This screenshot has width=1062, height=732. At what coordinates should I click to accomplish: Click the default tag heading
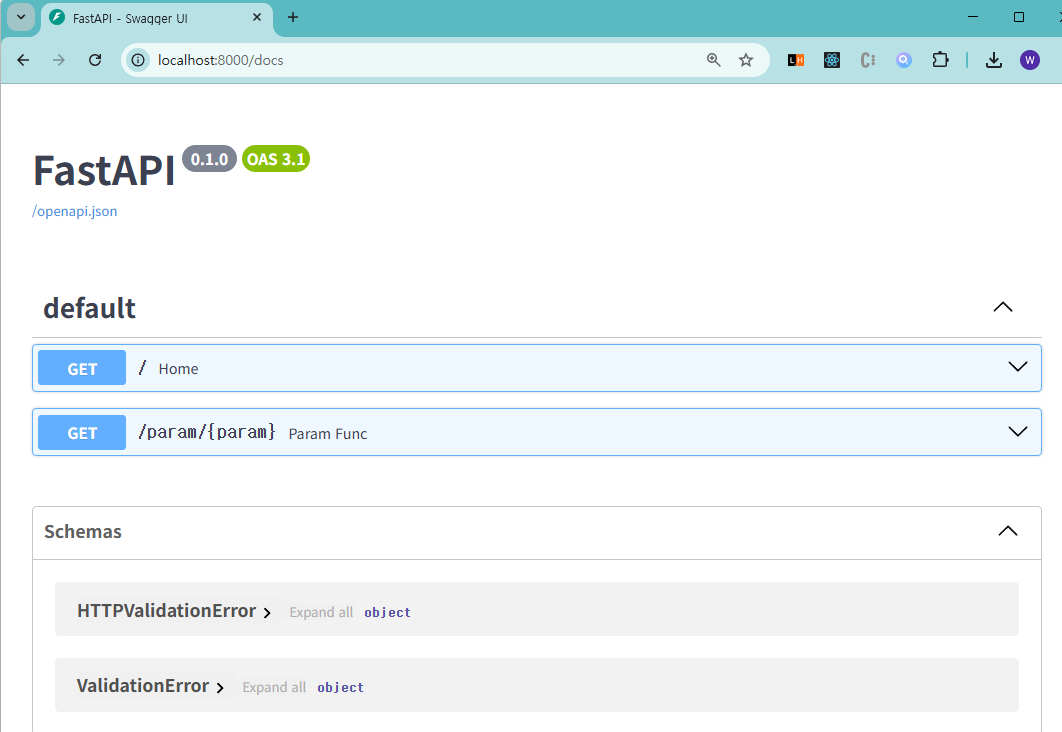click(x=89, y=308)
